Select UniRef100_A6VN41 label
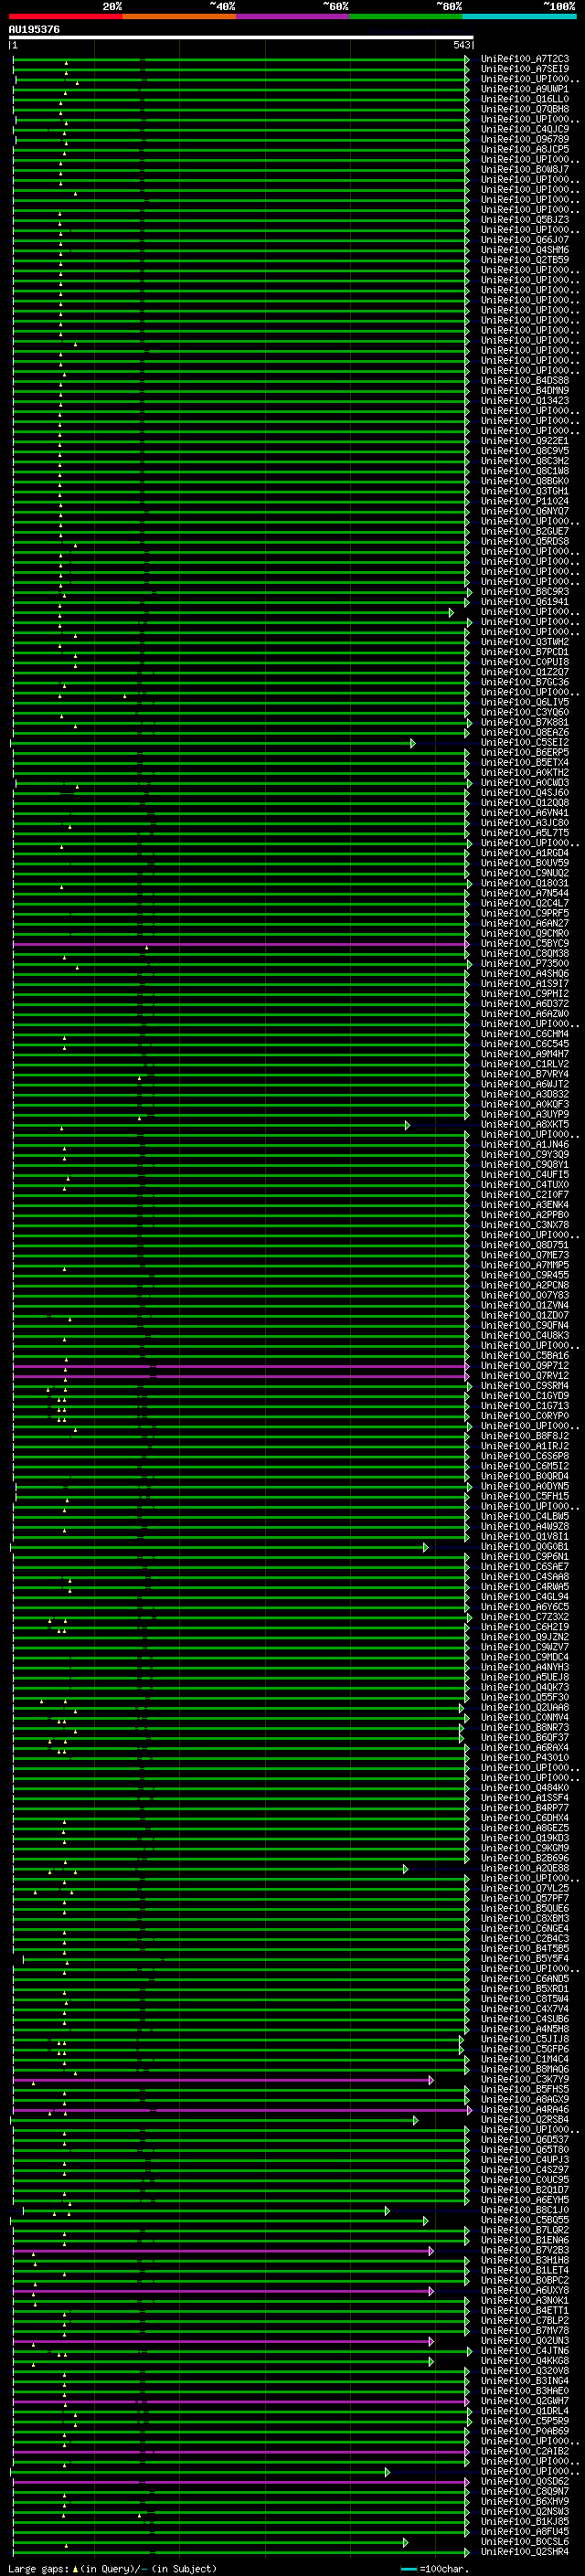Viewport: 585px width, 2576px height. point(525,813)
